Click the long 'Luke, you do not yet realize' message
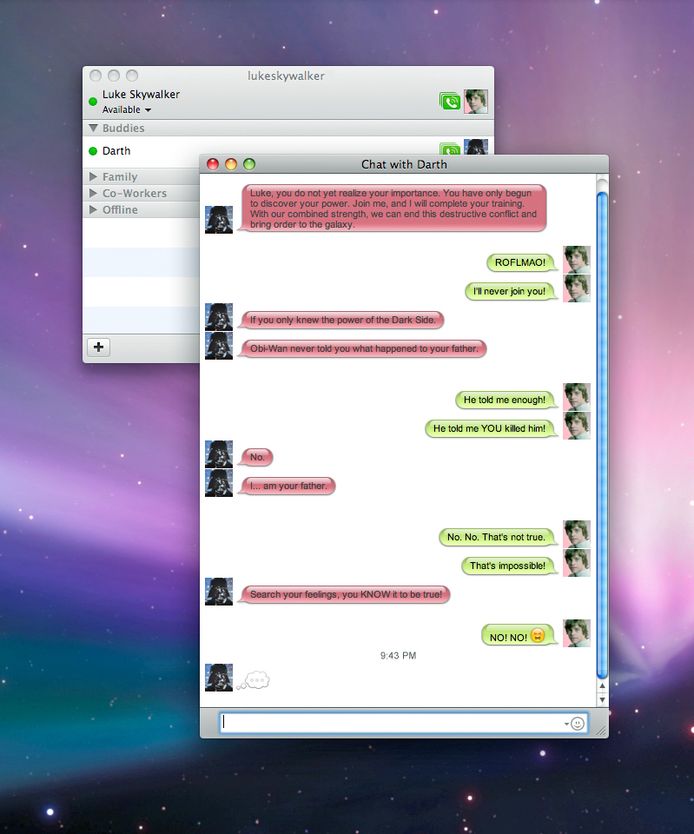694x834 pixels. pos(394,208)
